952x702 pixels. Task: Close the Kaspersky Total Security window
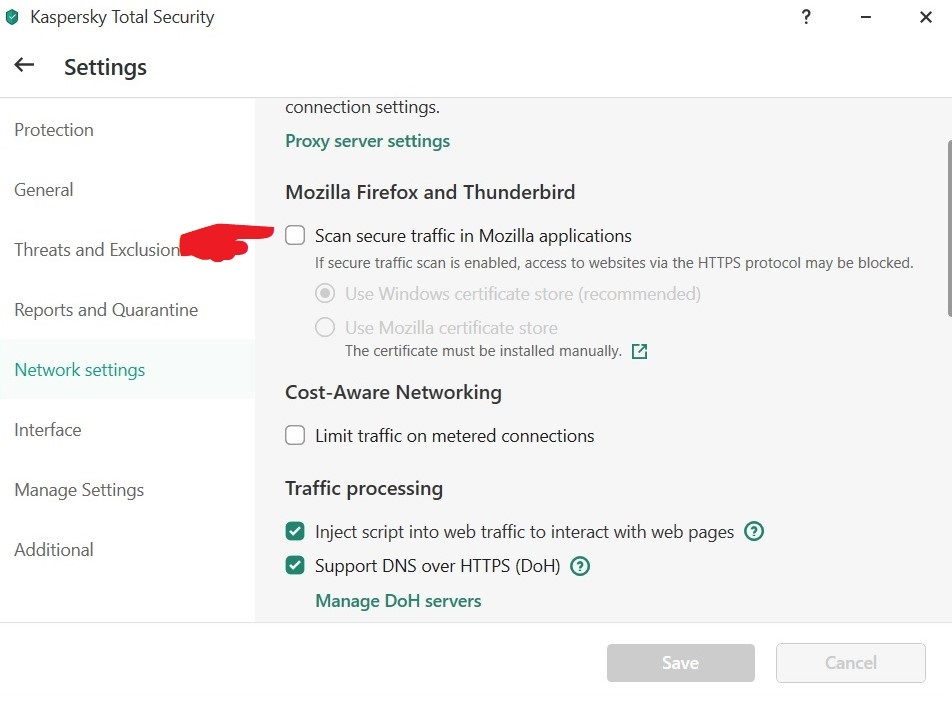point(925,17)
